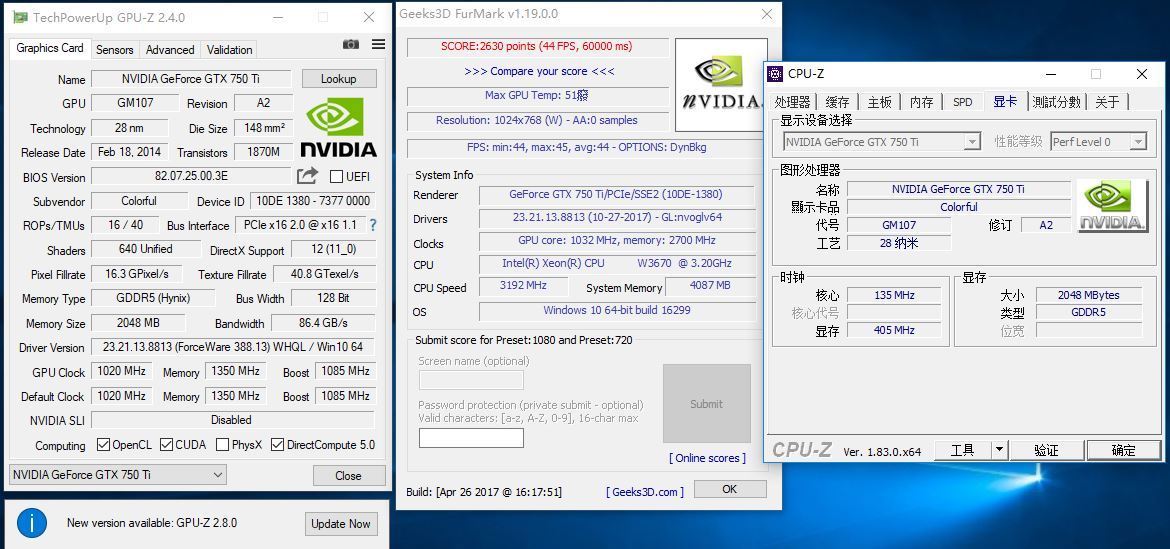The height and width of the screenshot is (549, 1170).
Task: Click BIOS Version value 82.07.25.00.3E
Action: coord(192,177)
